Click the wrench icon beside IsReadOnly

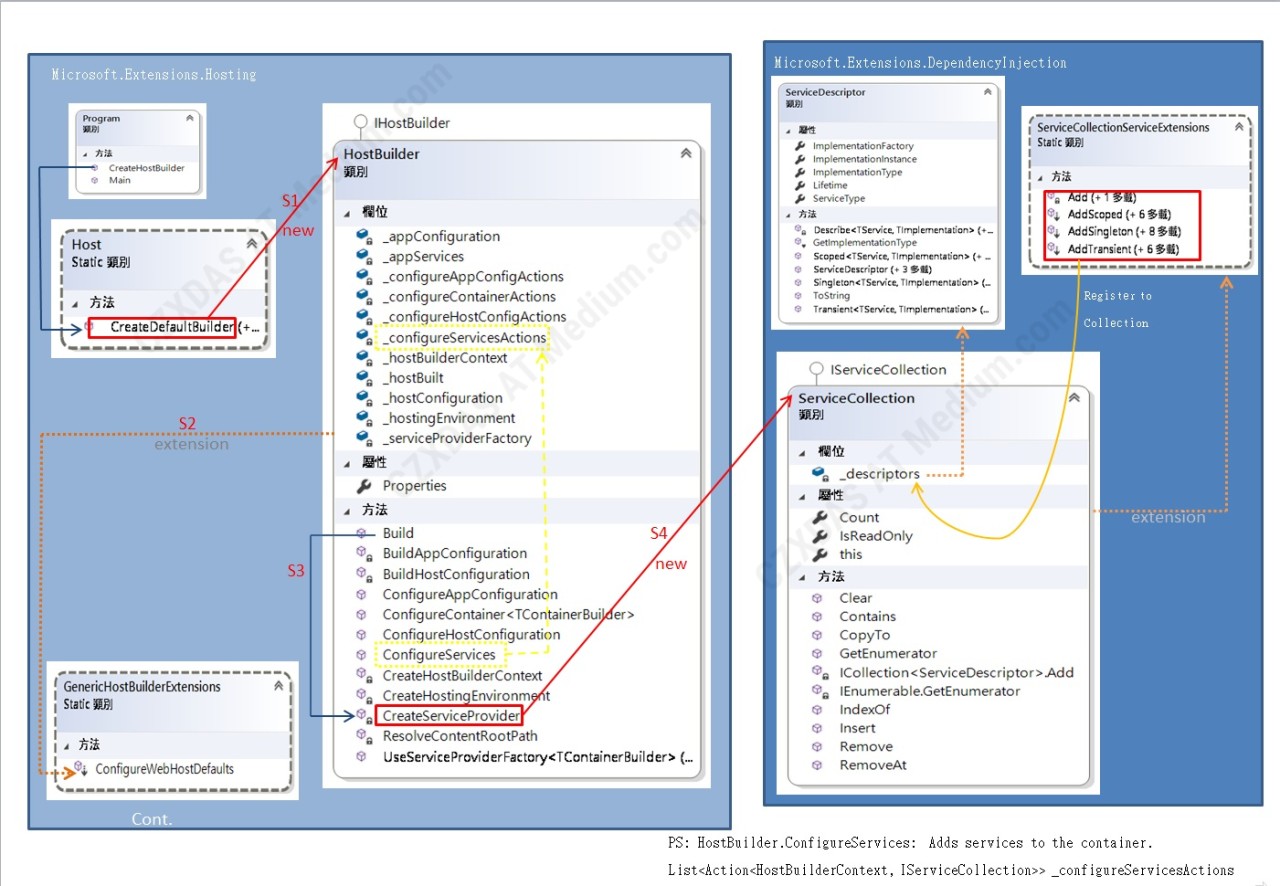click(819, 536)
